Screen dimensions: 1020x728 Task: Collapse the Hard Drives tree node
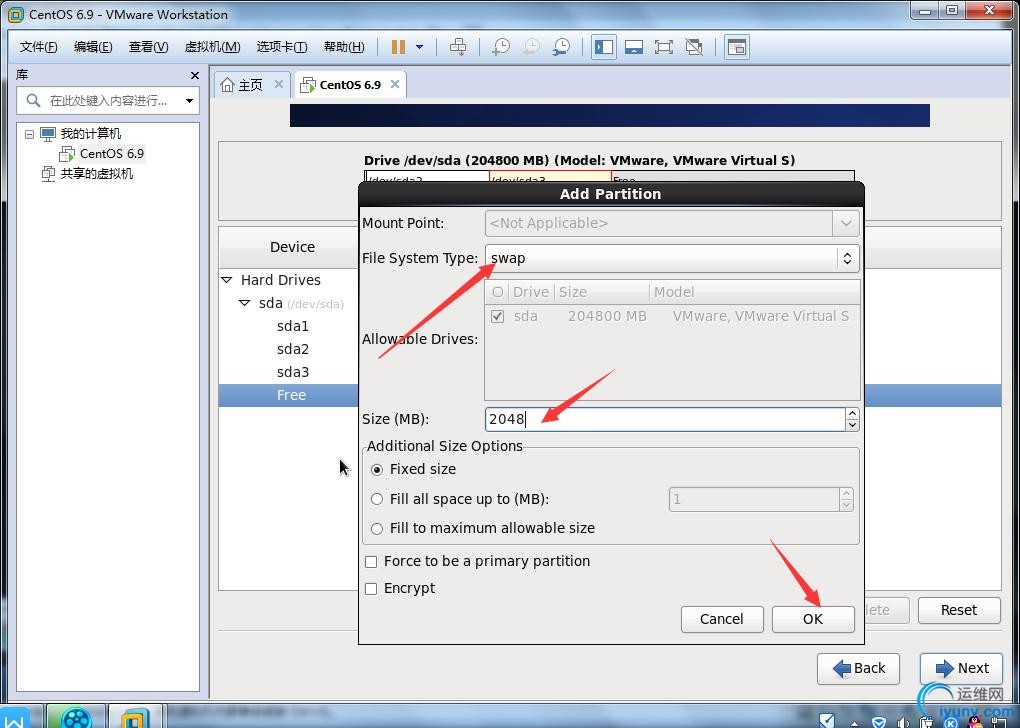[x=226, y=280]
